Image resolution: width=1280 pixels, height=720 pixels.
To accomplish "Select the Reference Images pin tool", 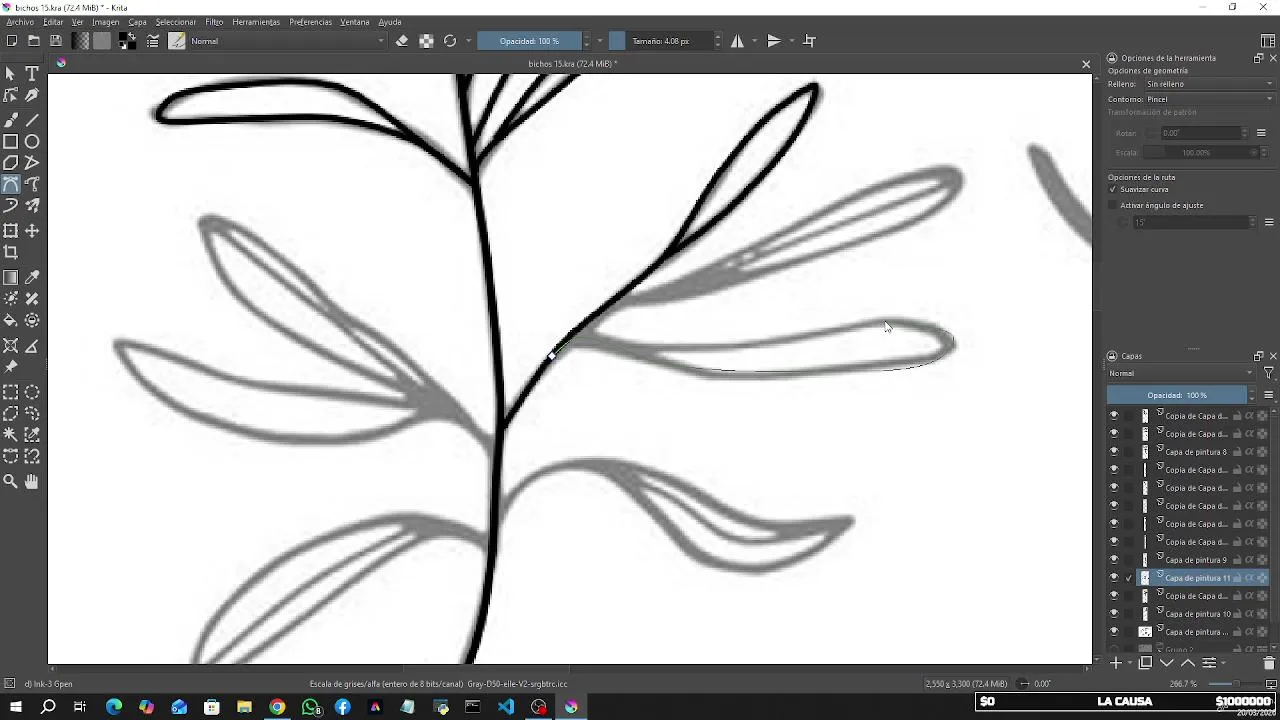I will pos(11,368).
